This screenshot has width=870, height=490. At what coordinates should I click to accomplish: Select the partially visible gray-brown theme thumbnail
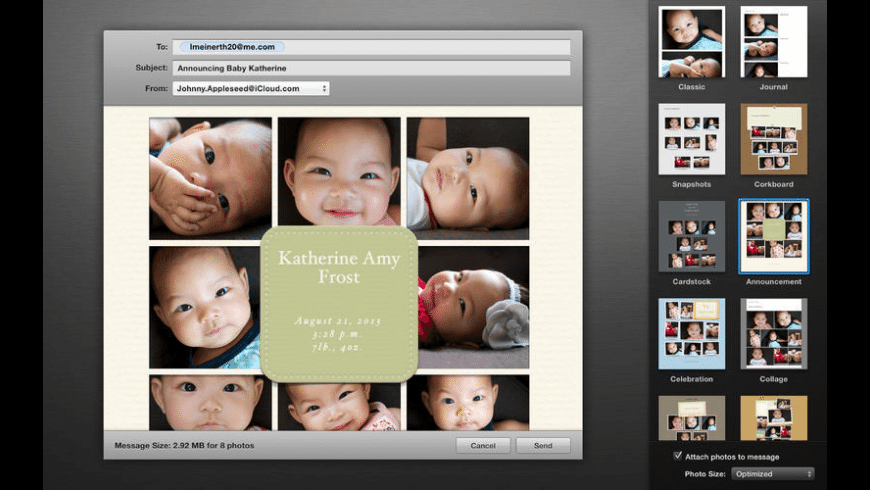[691, 418]
